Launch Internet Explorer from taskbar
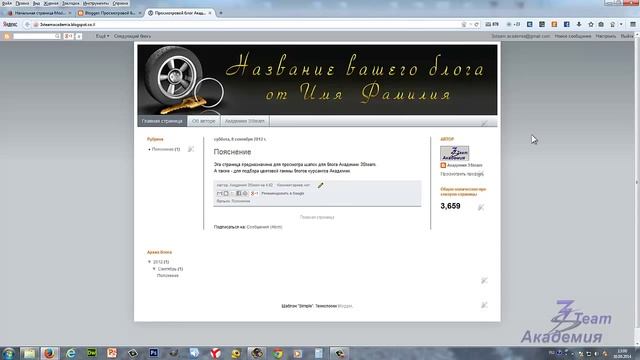The height and width of the screenshot is (360, 640). pos(71,353)
